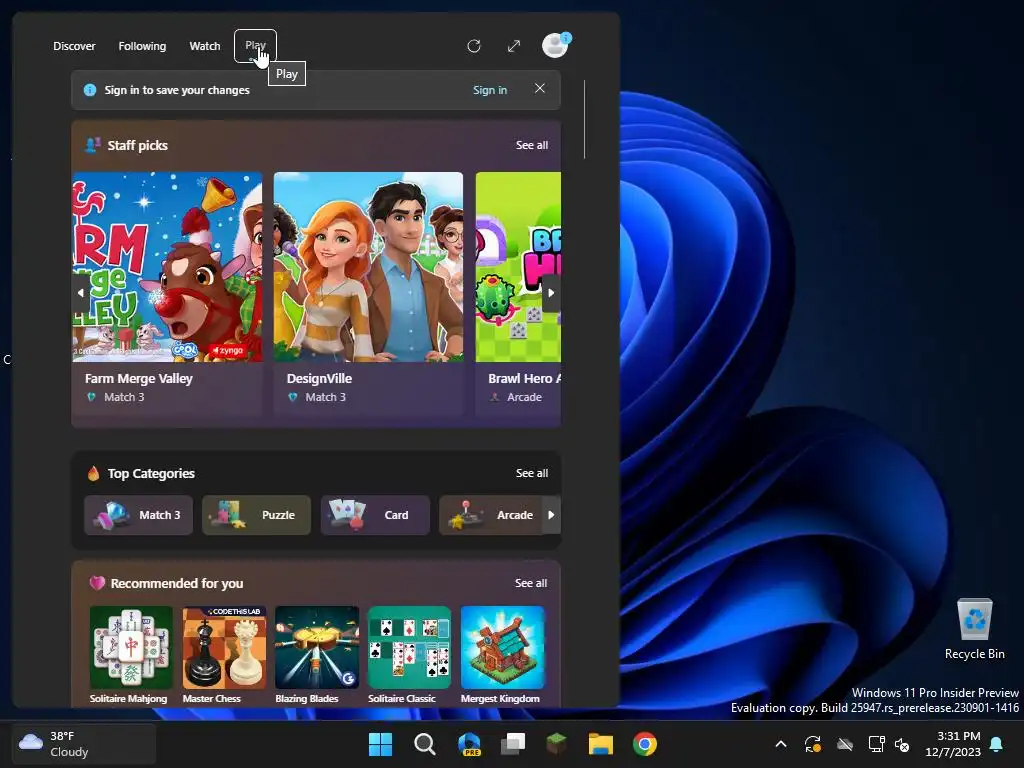
Task: Click the Farm Merge Valley title
Action: [138, 379]
